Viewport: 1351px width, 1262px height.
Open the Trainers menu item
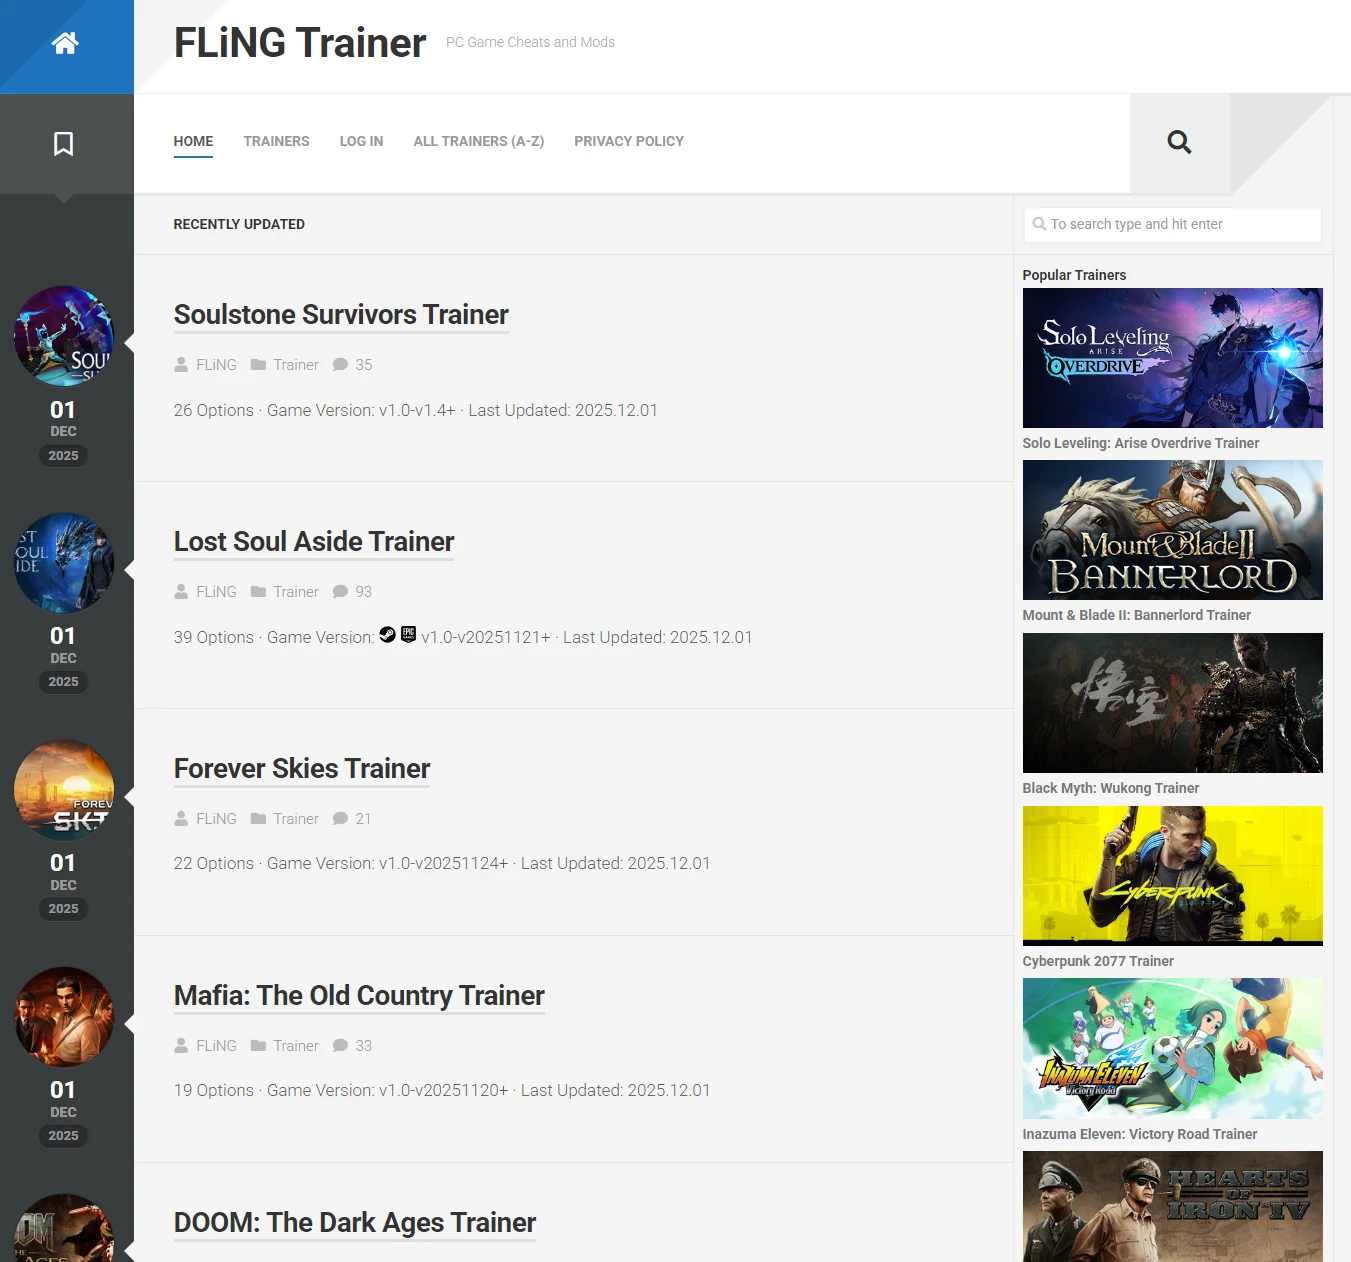coord(276,141)
